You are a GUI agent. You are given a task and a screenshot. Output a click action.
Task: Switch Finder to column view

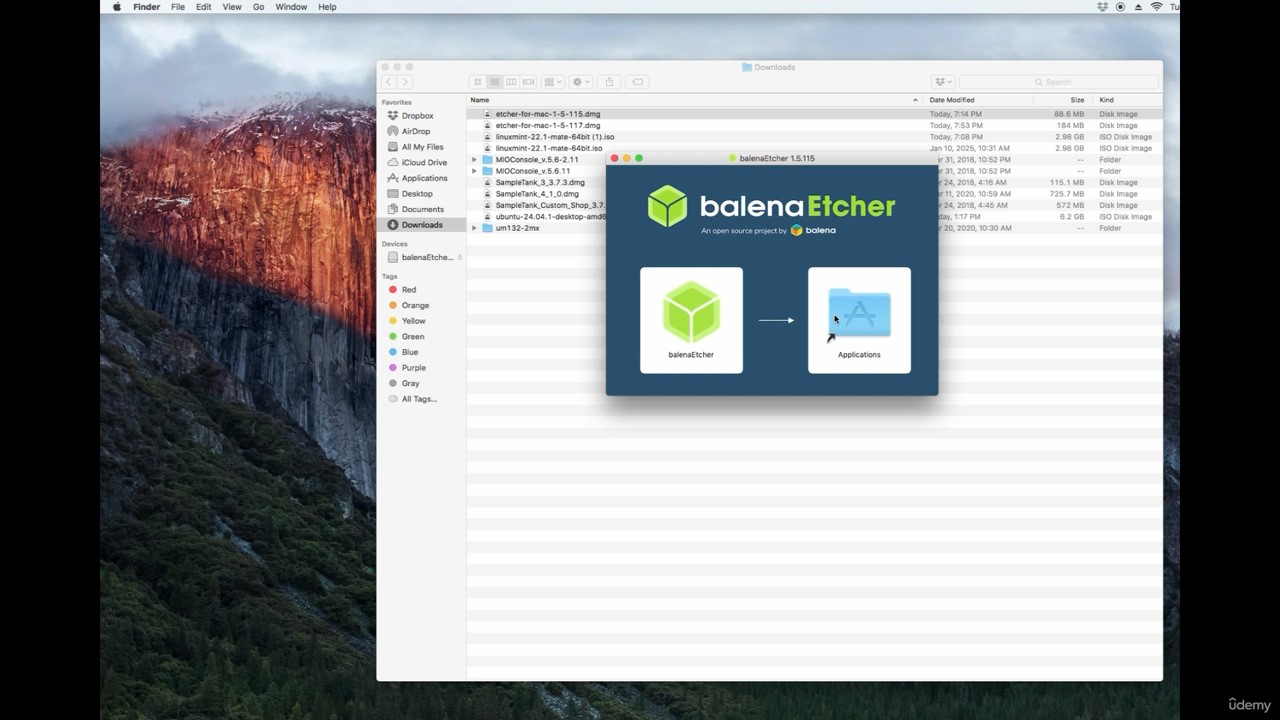[x=511, y=82]
